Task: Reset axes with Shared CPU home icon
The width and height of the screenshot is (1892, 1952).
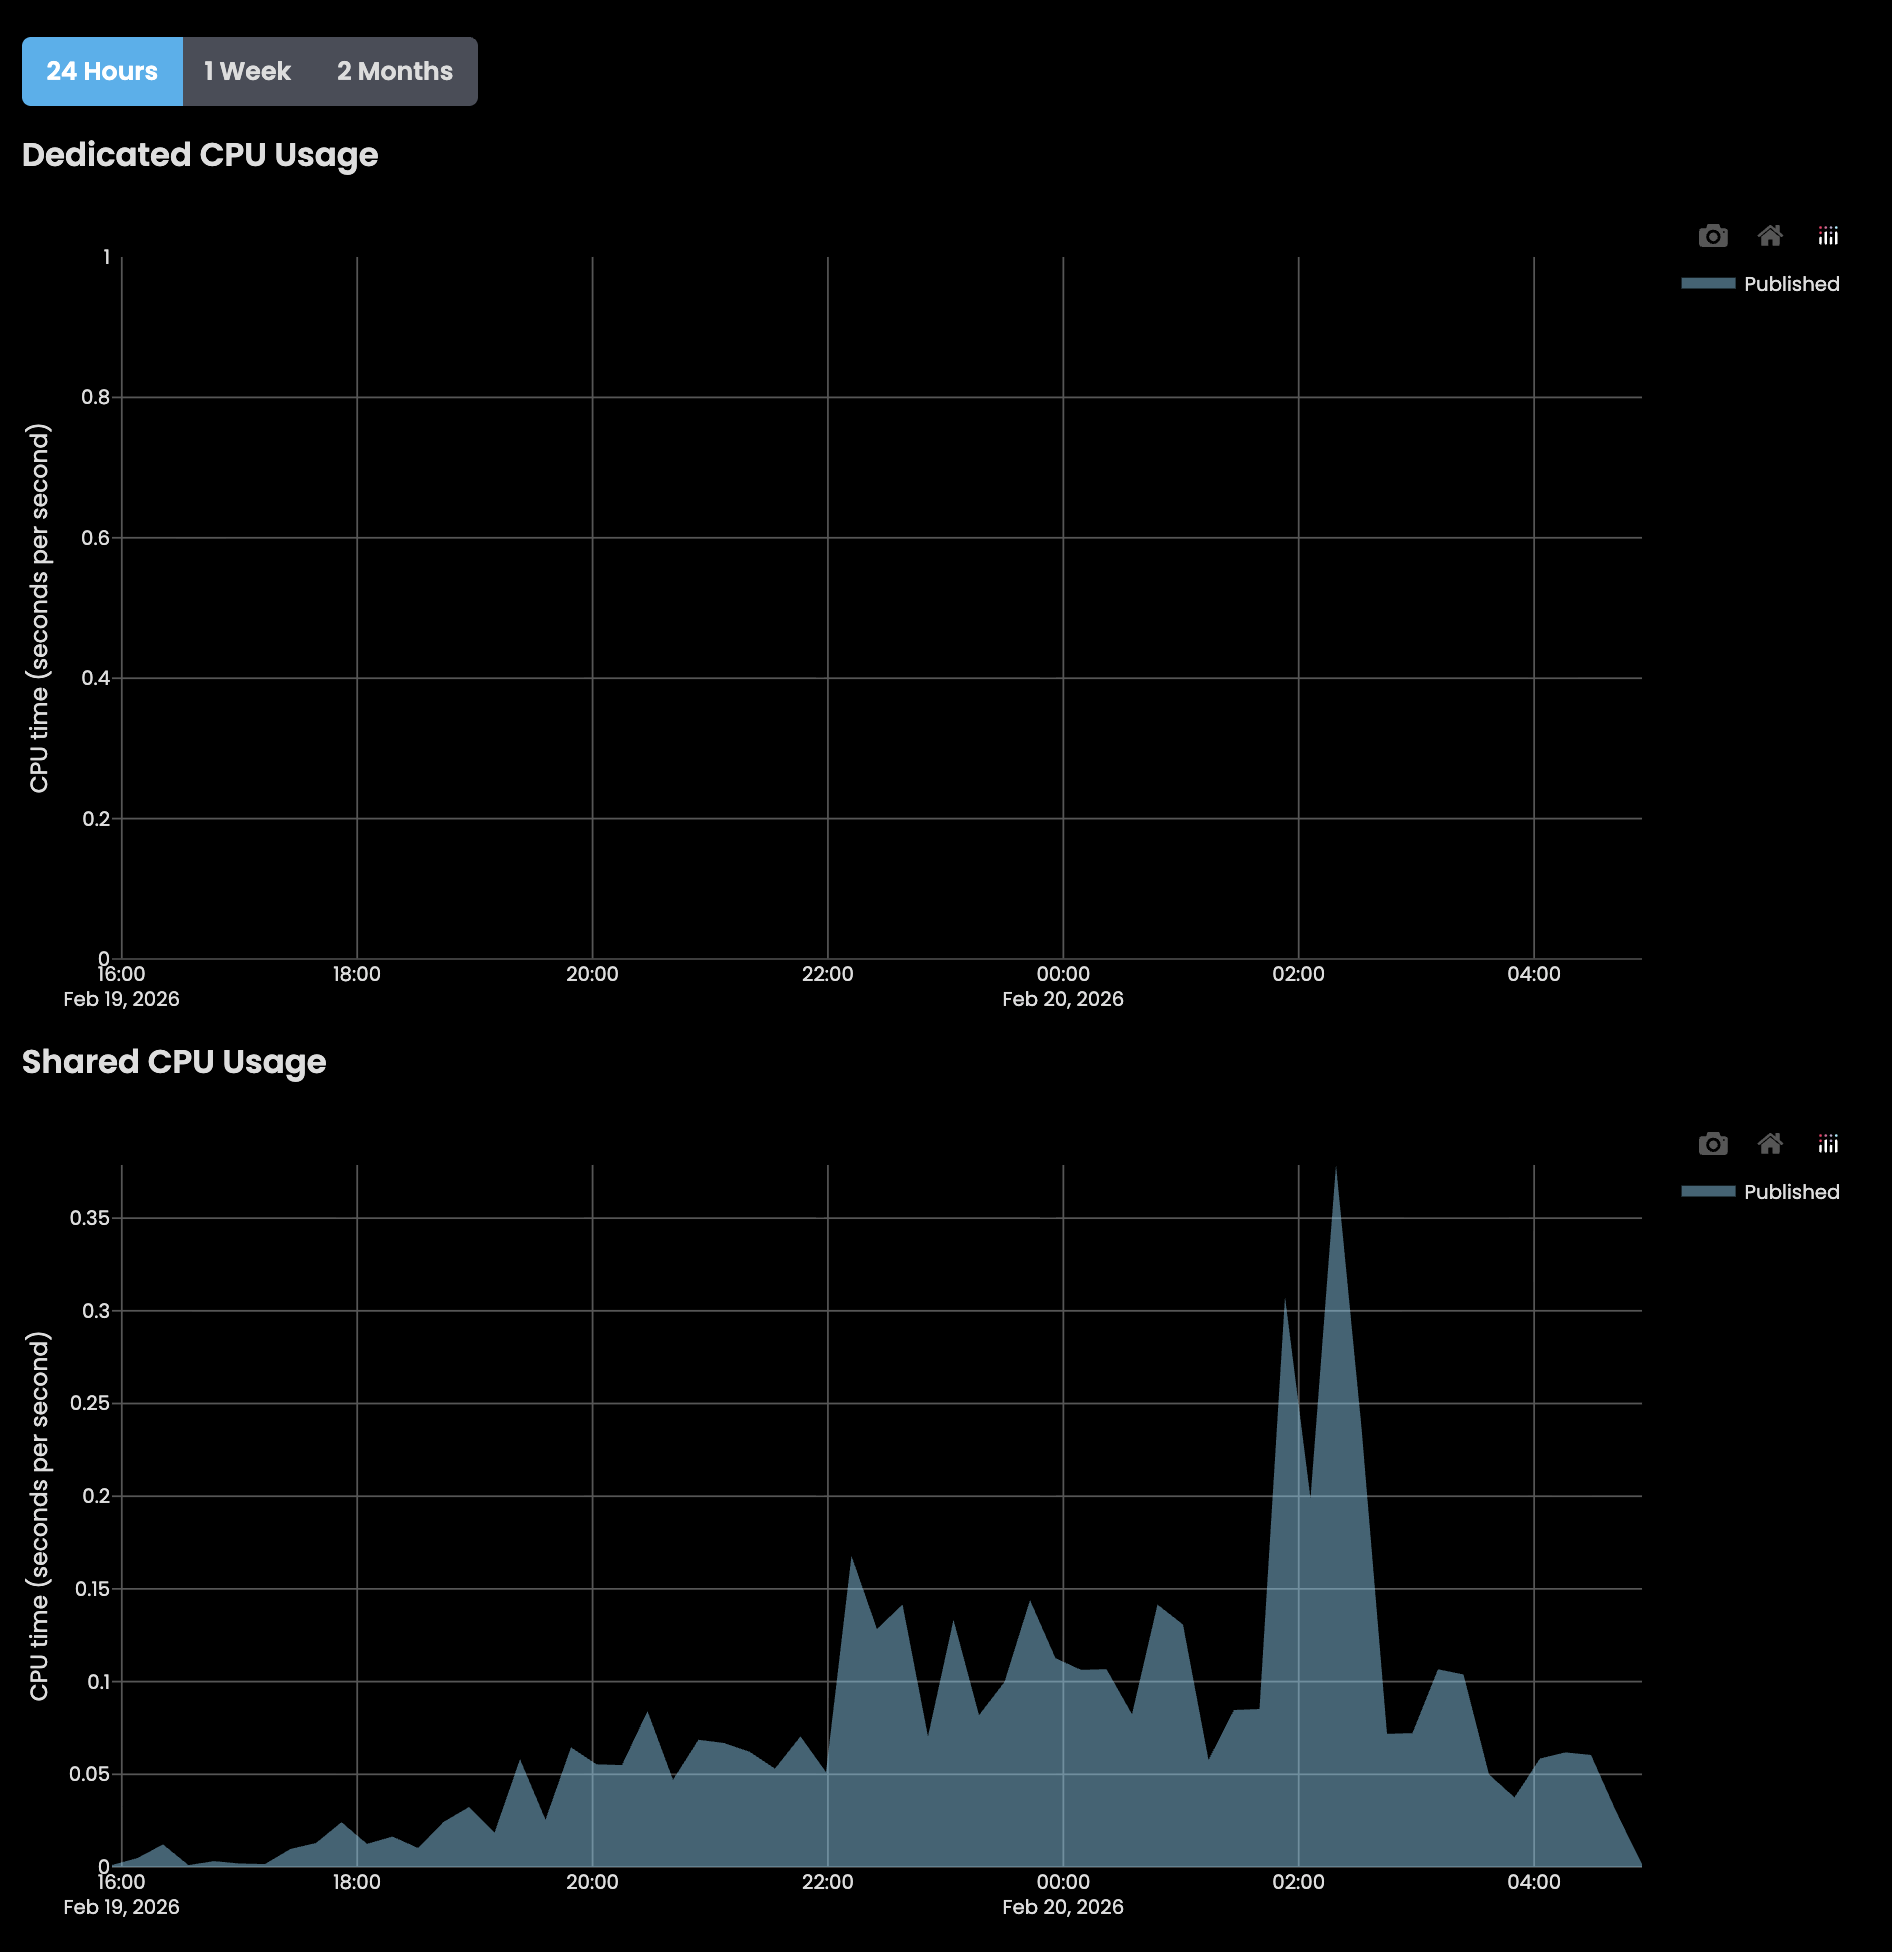Action: [x=1770, y=1144]
